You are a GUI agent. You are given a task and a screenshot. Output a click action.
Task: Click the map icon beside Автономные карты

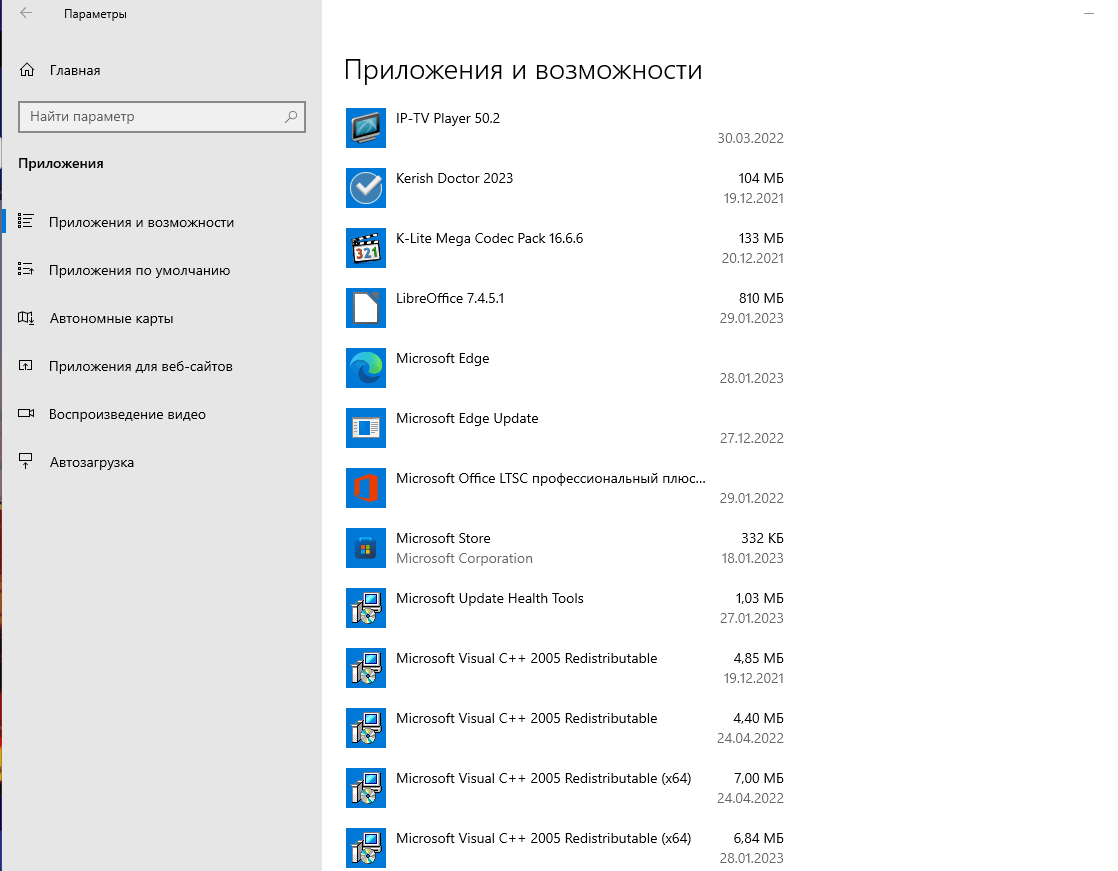[x=26, y=317]
